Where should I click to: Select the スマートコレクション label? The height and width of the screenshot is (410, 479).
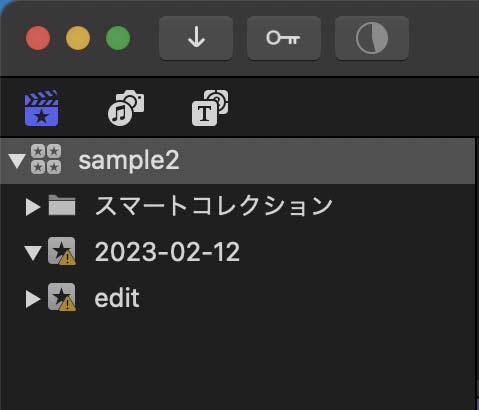pos(214,206)
